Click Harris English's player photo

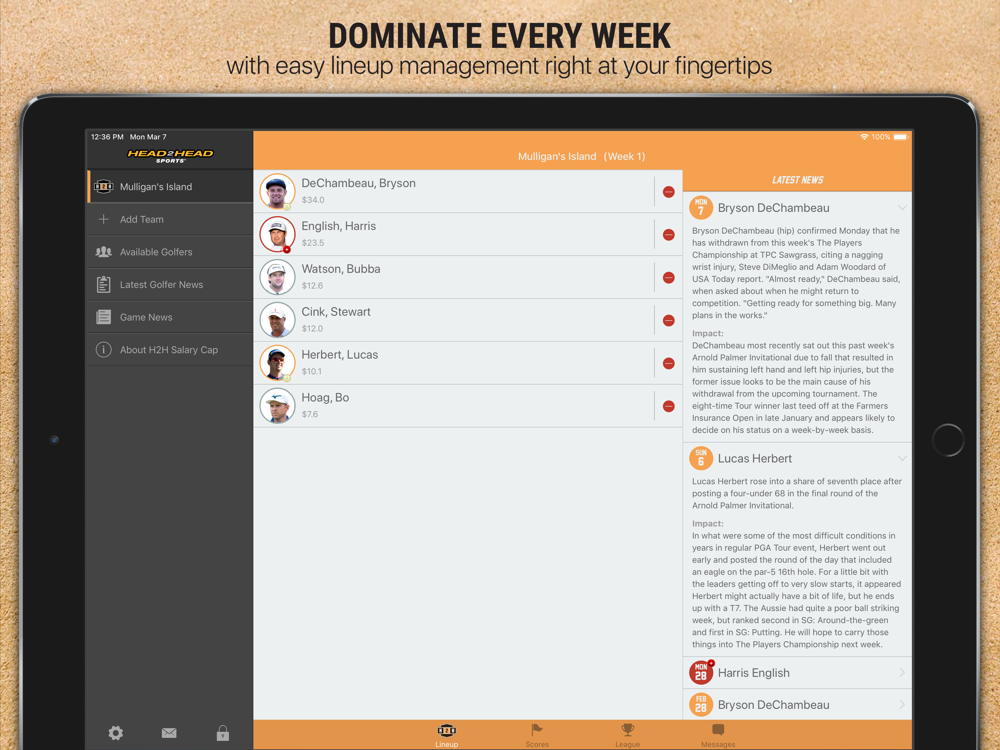coord(277,234)
